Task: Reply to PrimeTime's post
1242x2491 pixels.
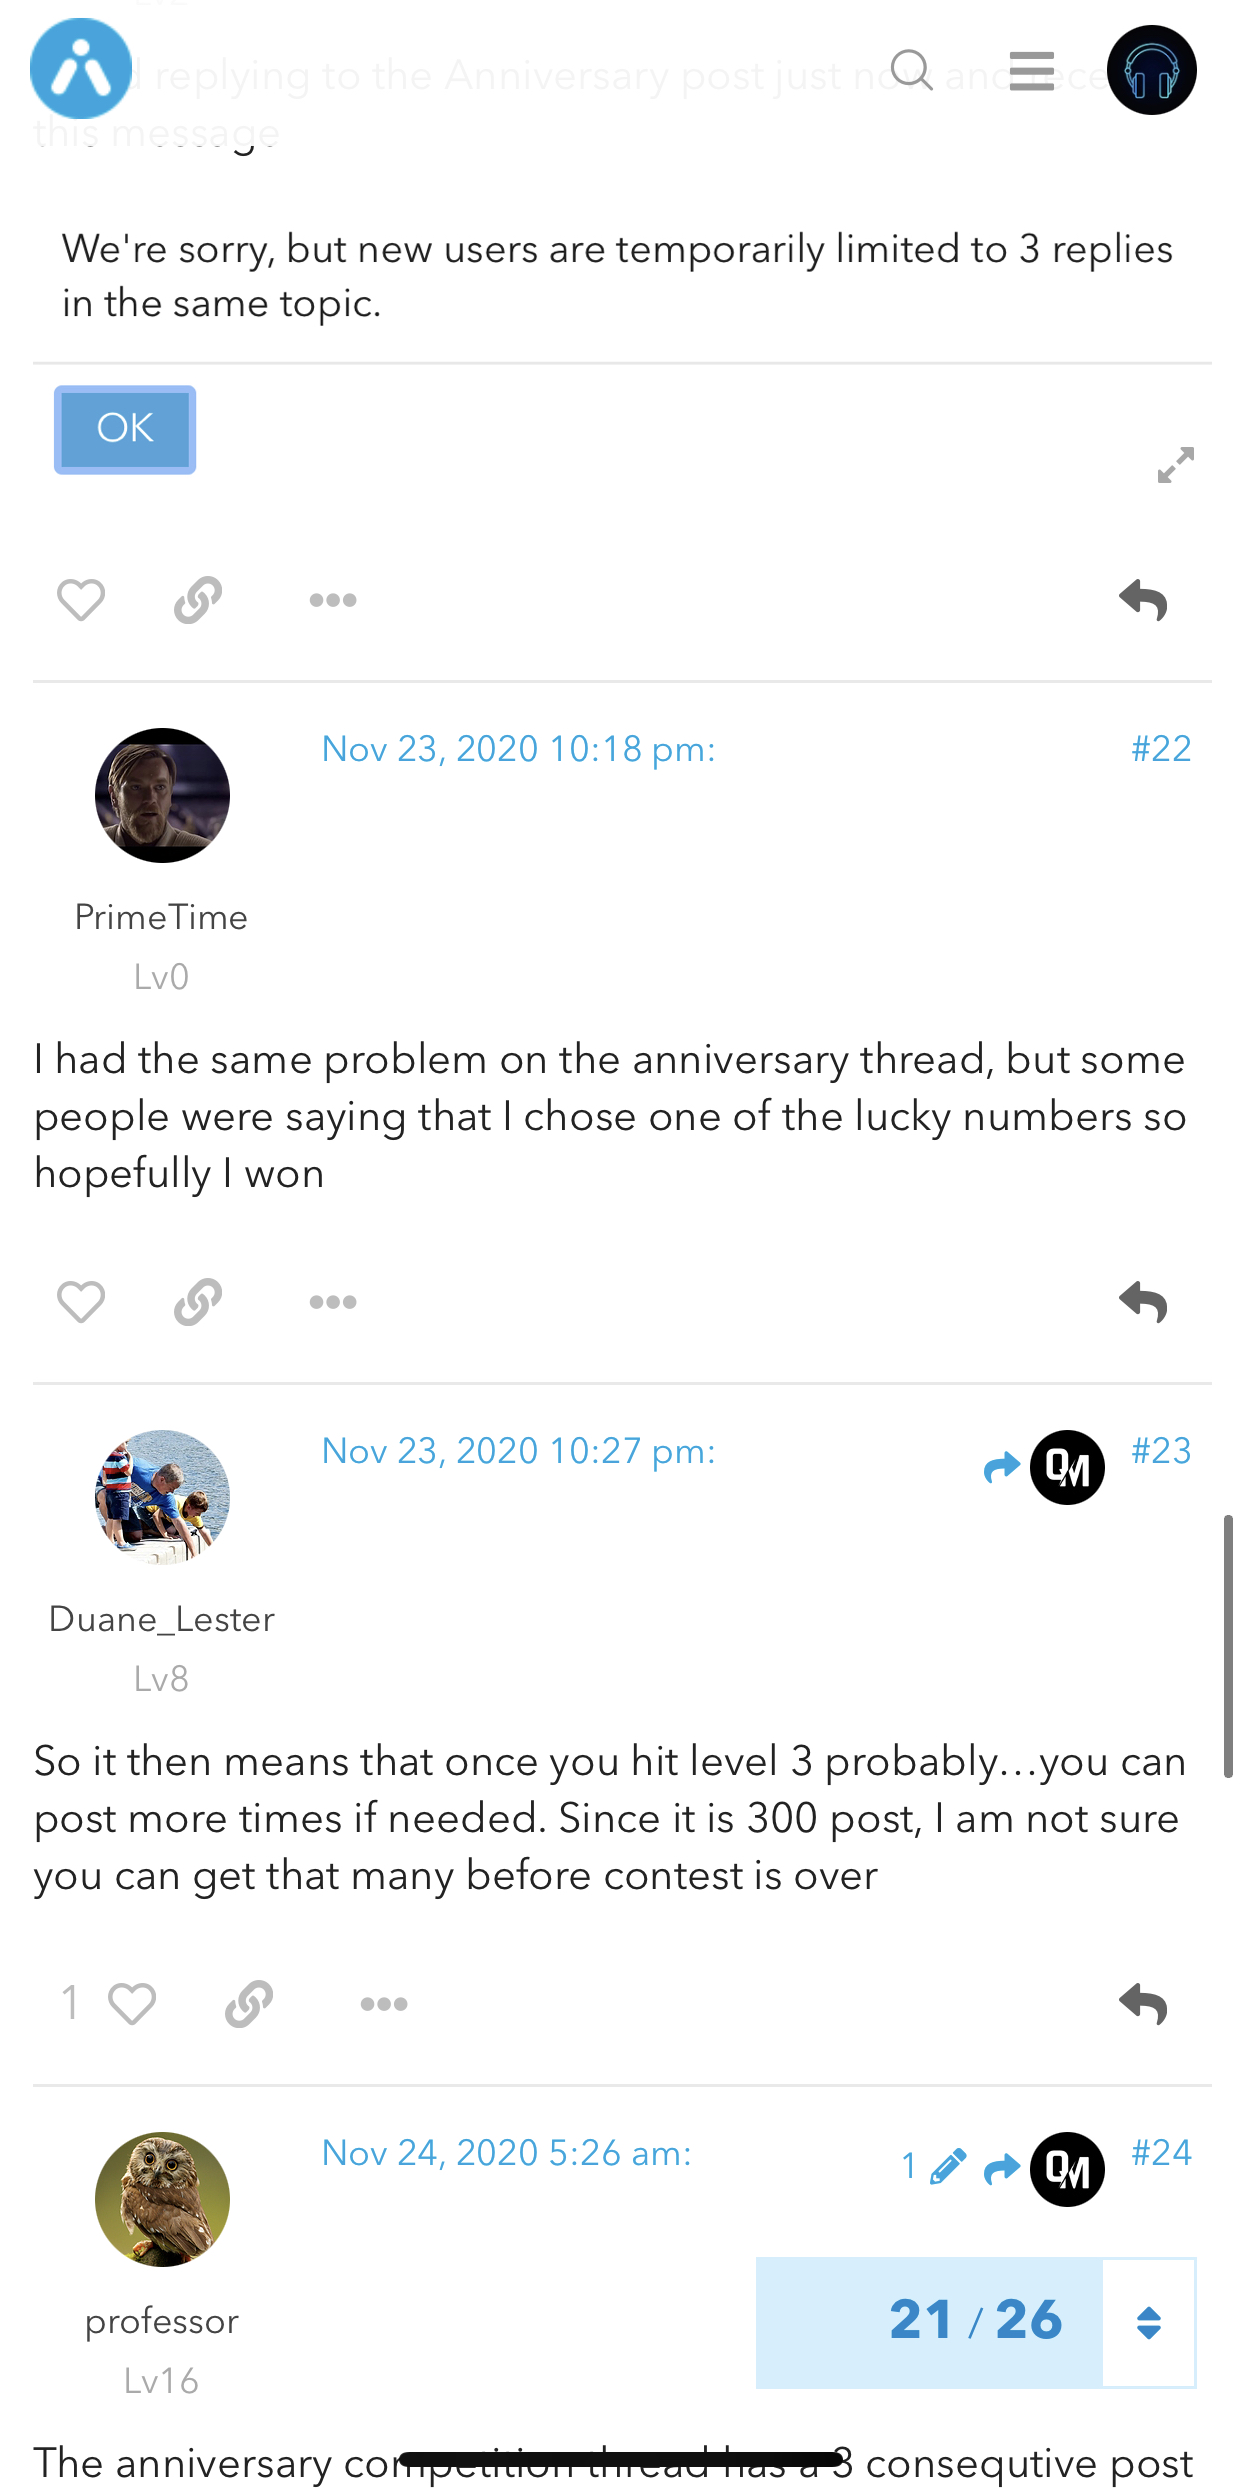Action: tap(1143, 1302)
